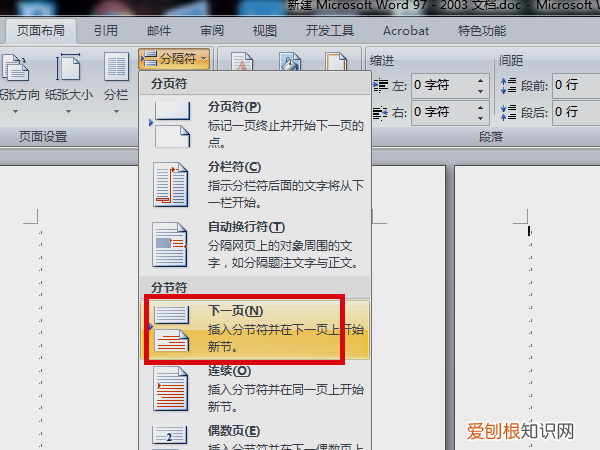Viewport: 600px width, 450px height.
Task: Click the 分页符 section header text
Action: point(169,83)
